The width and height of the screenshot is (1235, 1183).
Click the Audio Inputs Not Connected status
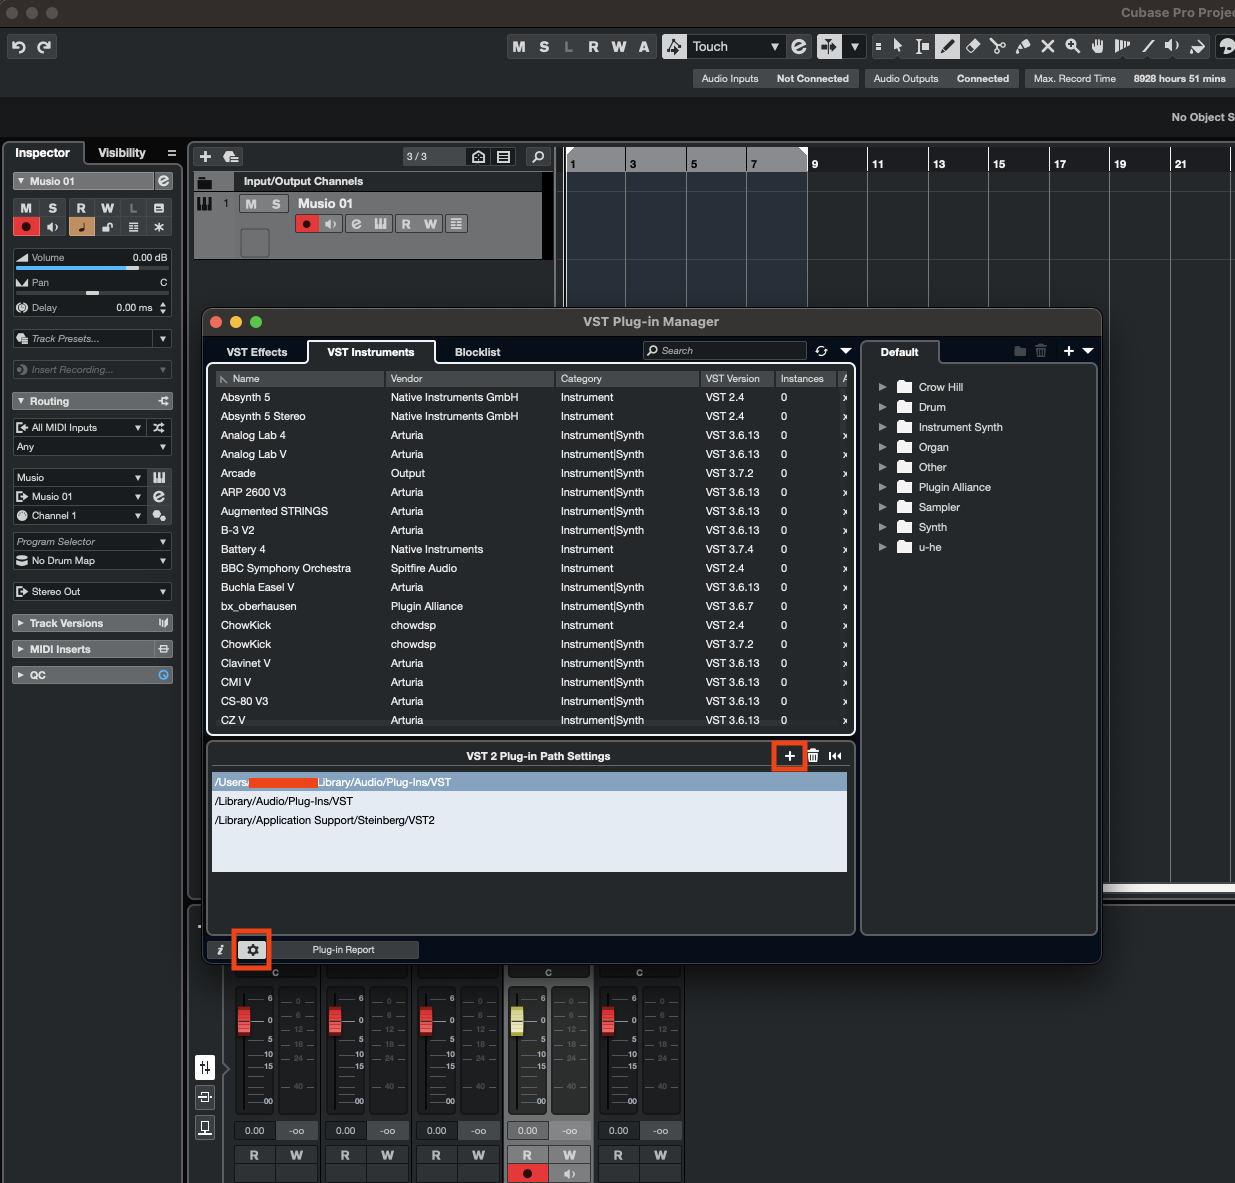(775, 79)
